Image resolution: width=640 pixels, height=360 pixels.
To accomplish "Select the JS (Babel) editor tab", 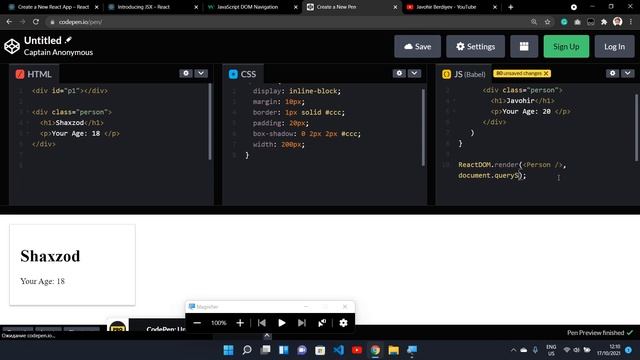I will tap(464, 74).
